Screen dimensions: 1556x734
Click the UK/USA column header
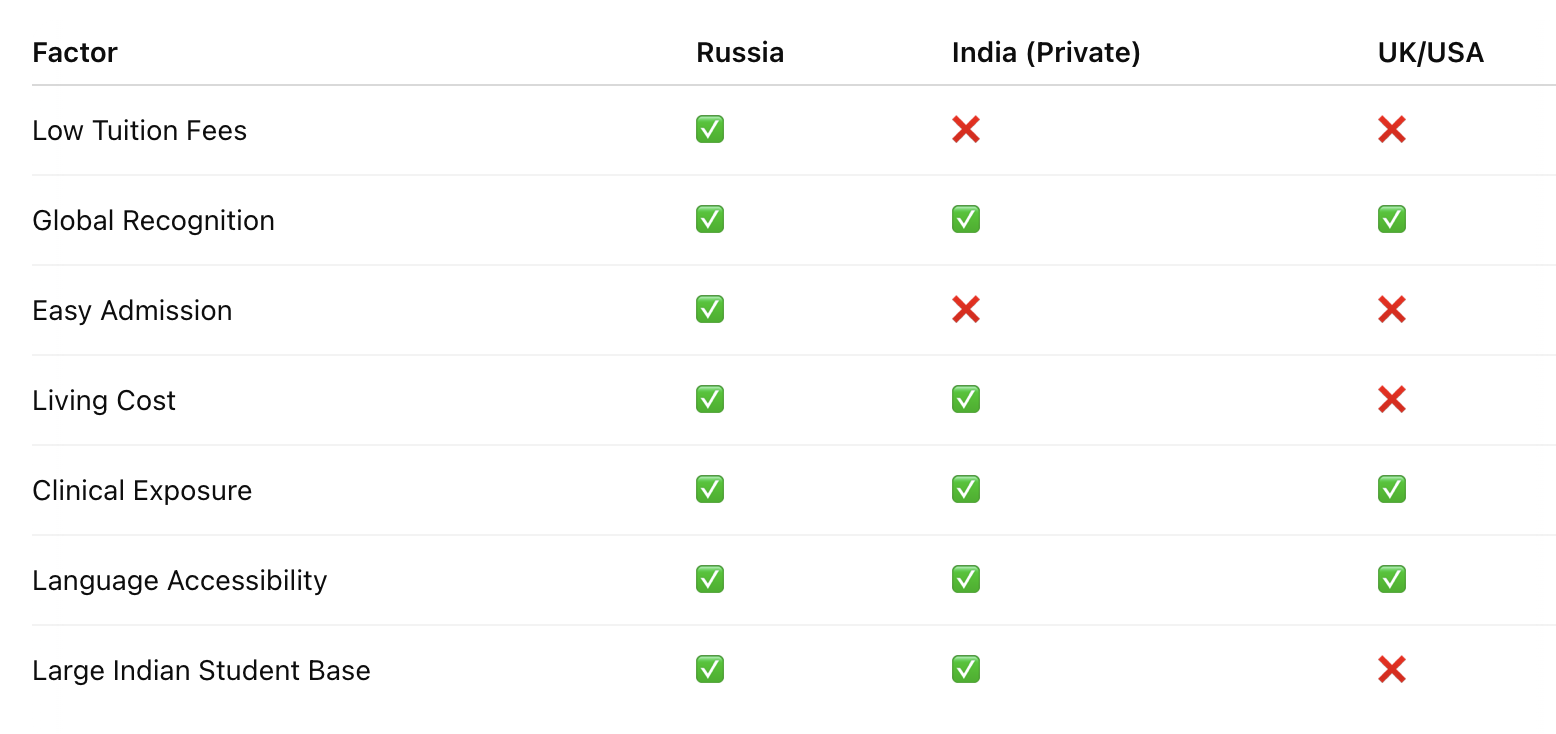coord(1431,52)
